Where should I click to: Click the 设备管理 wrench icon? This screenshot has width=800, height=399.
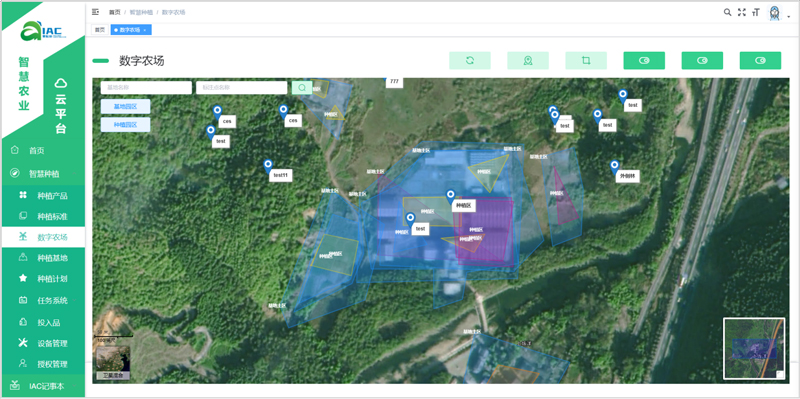(x=23, y=343)
